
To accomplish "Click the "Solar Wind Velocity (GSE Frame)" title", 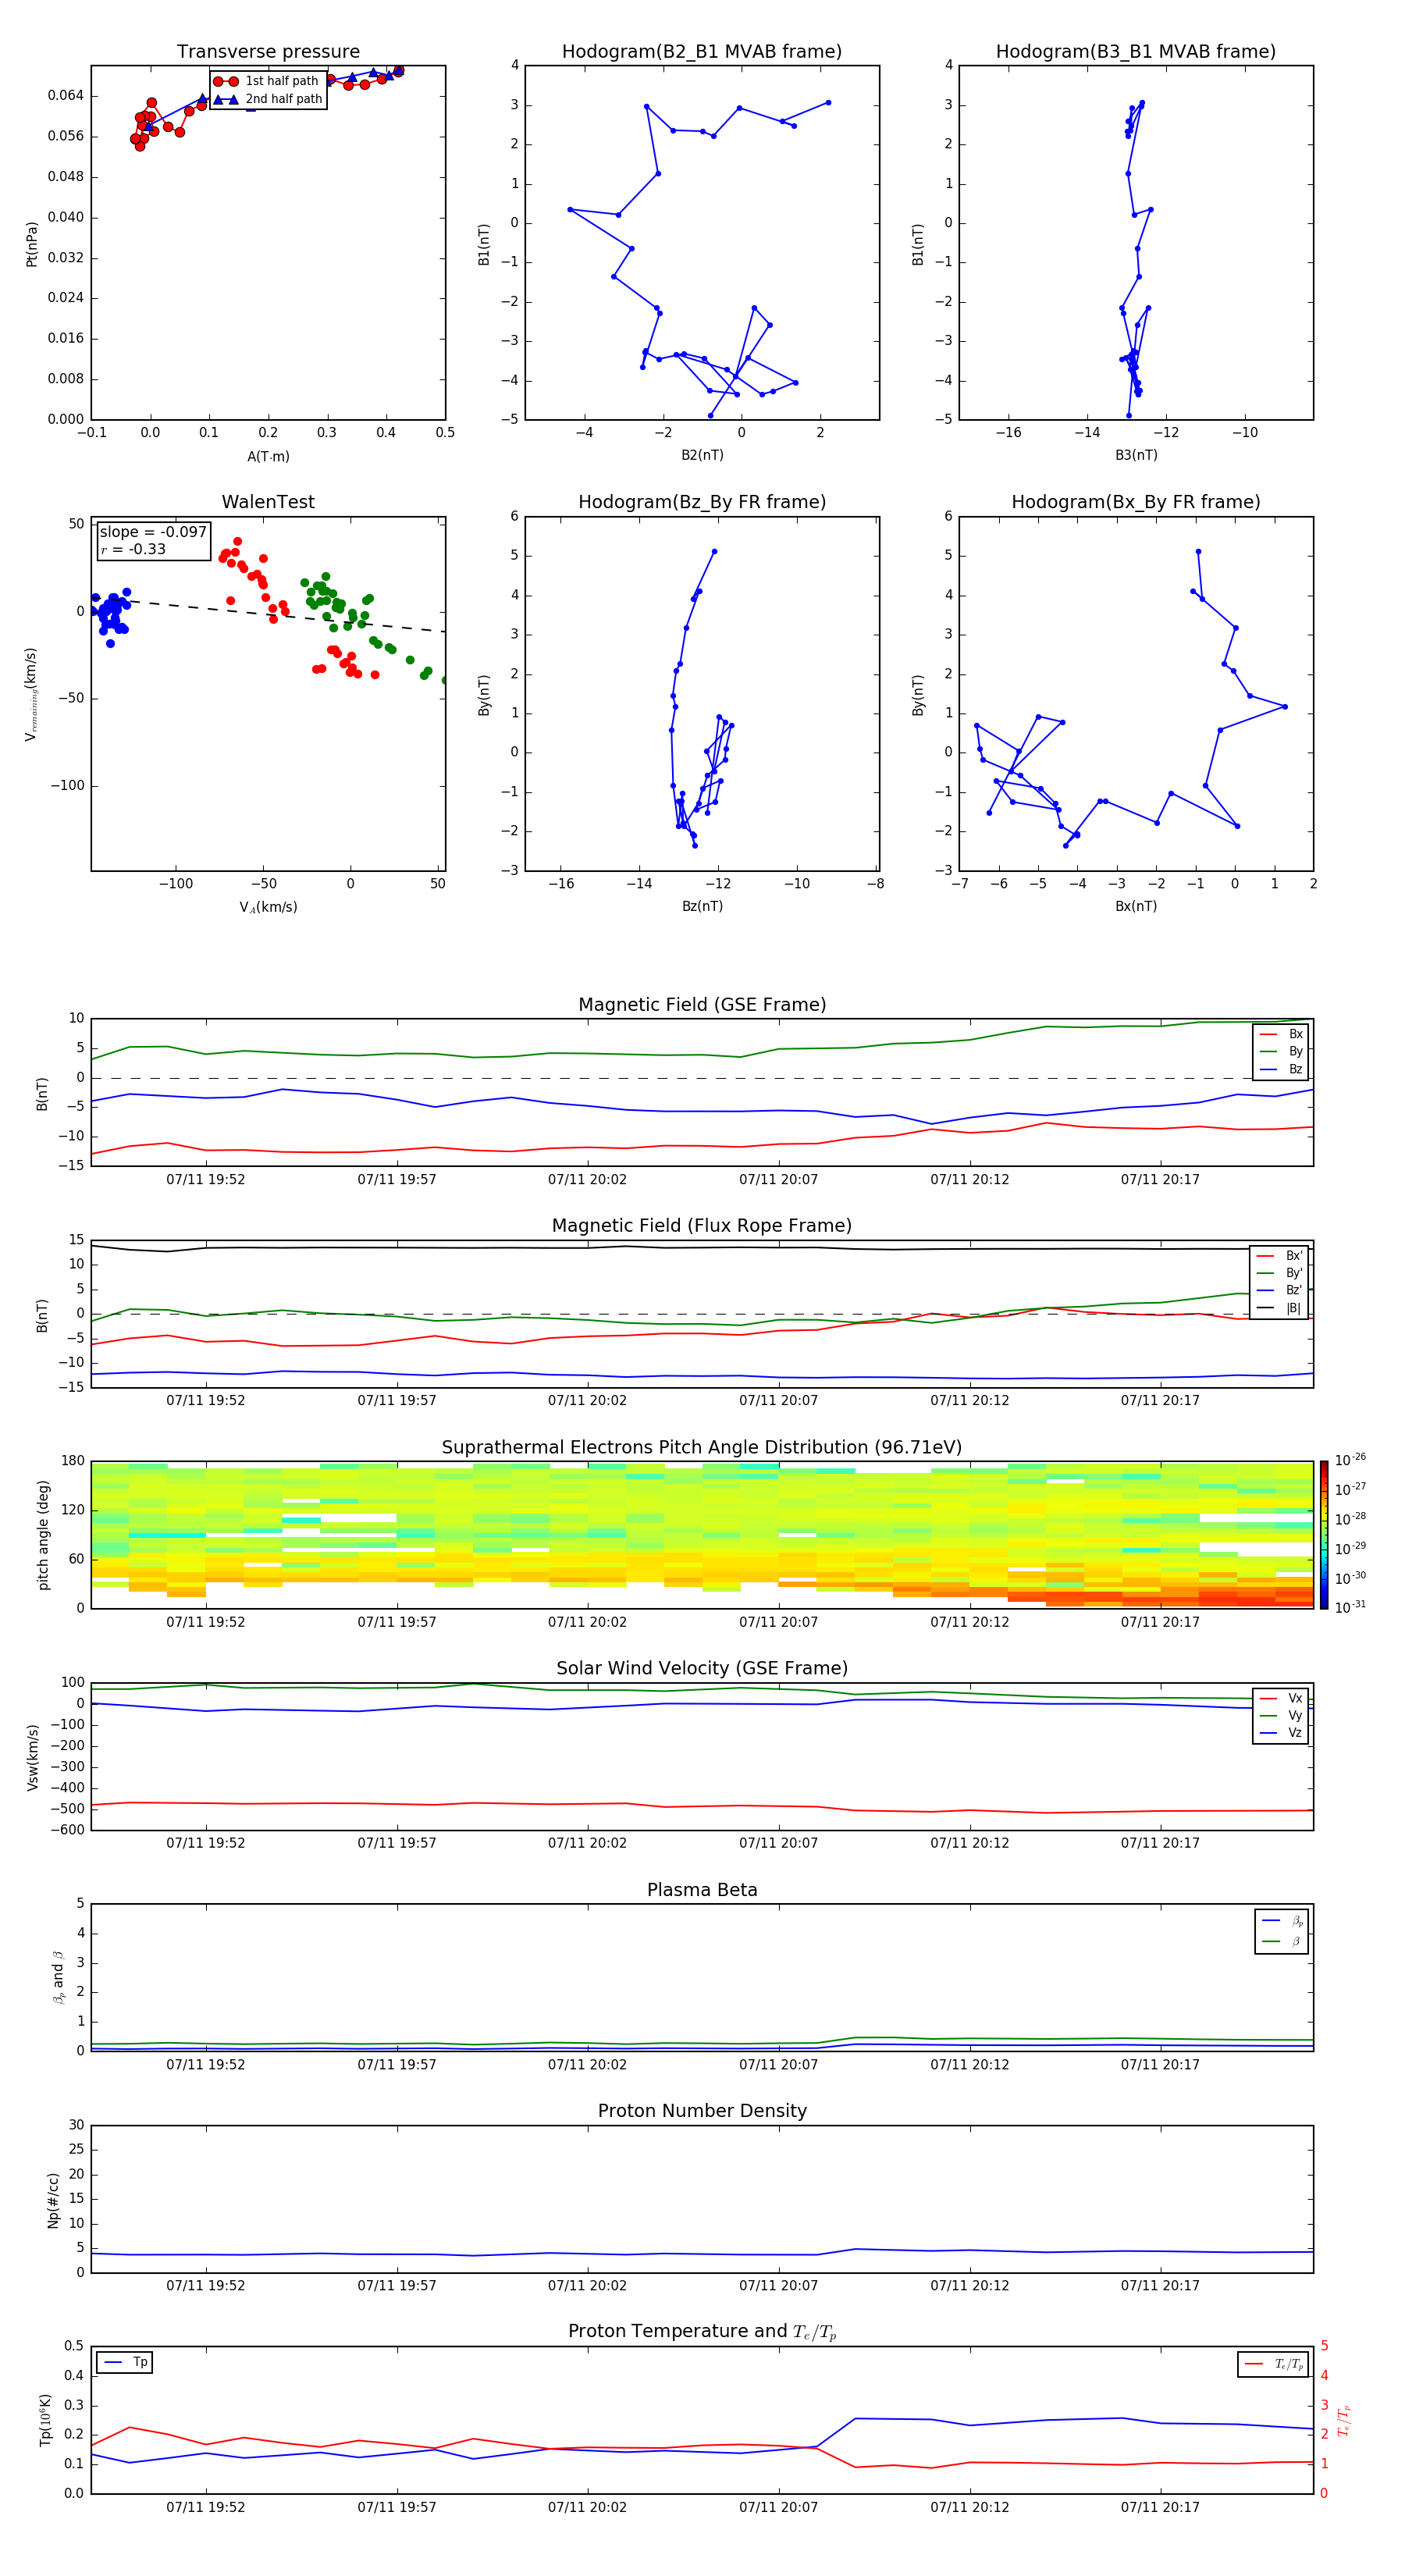I will pyautogui.click(x=702, y=1669).
